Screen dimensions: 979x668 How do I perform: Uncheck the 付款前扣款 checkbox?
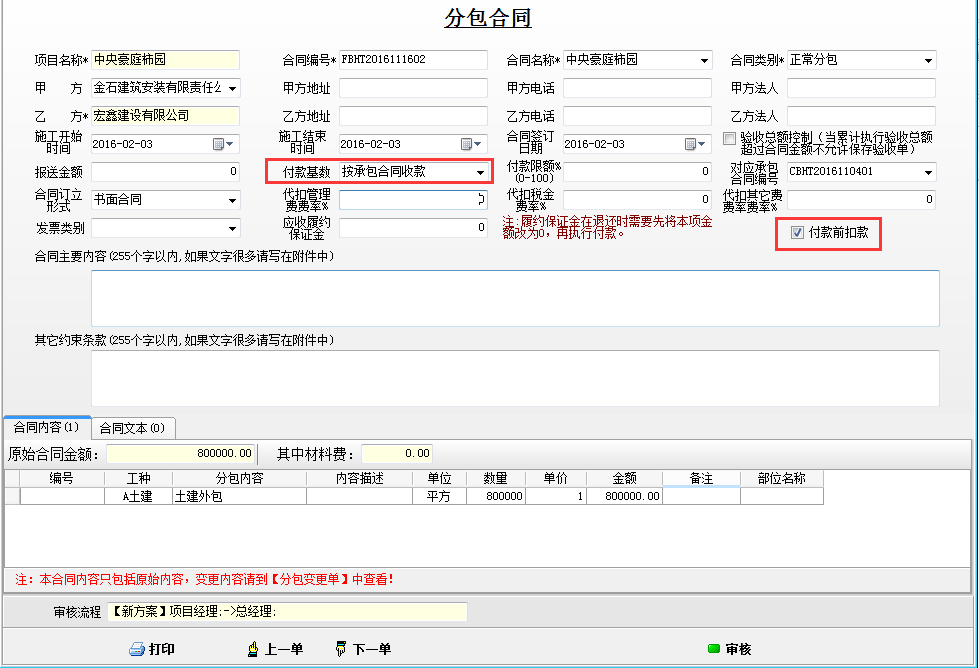point(797,232)
